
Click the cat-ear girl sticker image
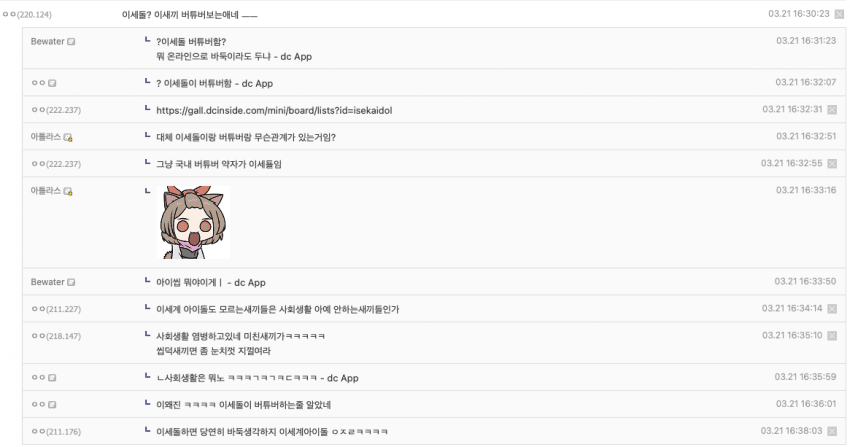[x=194, y=222]
